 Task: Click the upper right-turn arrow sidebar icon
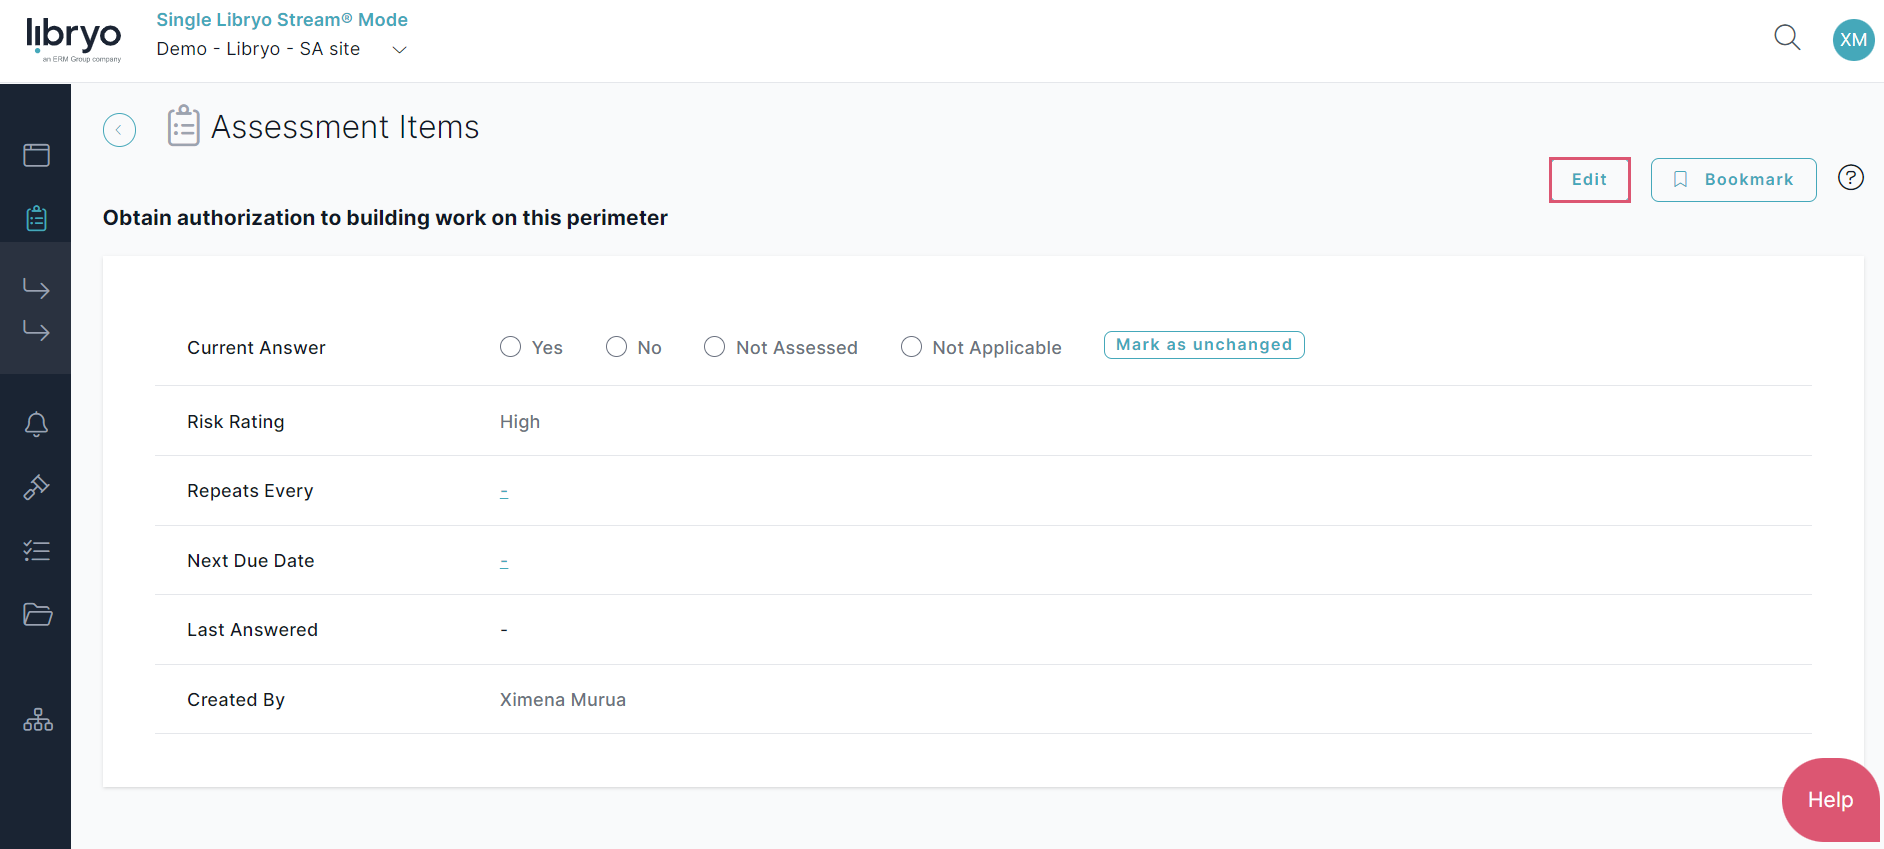pyautogui.click(x=37, y=288)
